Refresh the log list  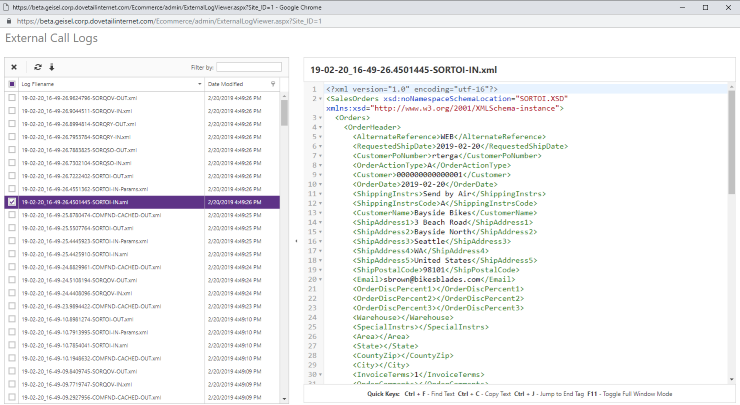(x=37, y=67)
